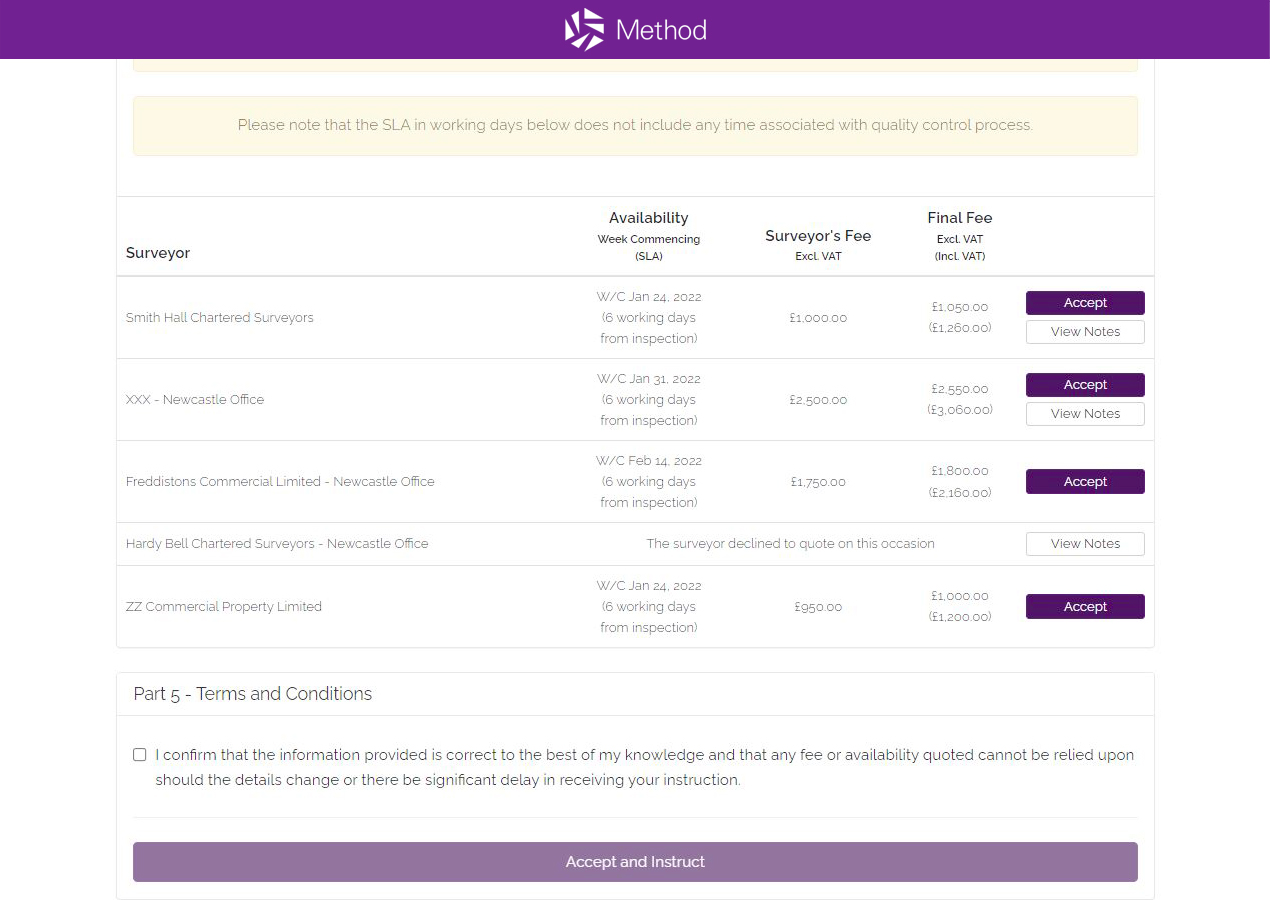Screen dimensions: 1270x900
Task: View notes for Hardy Bell Chartered Surveyors
Action: pos(1085,544)
